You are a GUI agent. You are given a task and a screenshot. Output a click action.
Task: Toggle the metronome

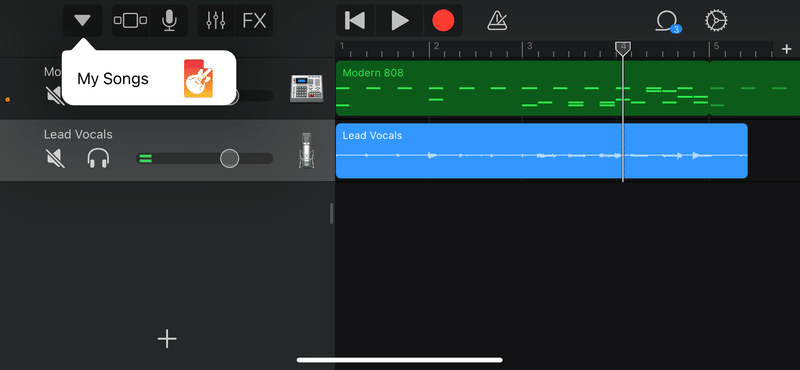point(496,20)
